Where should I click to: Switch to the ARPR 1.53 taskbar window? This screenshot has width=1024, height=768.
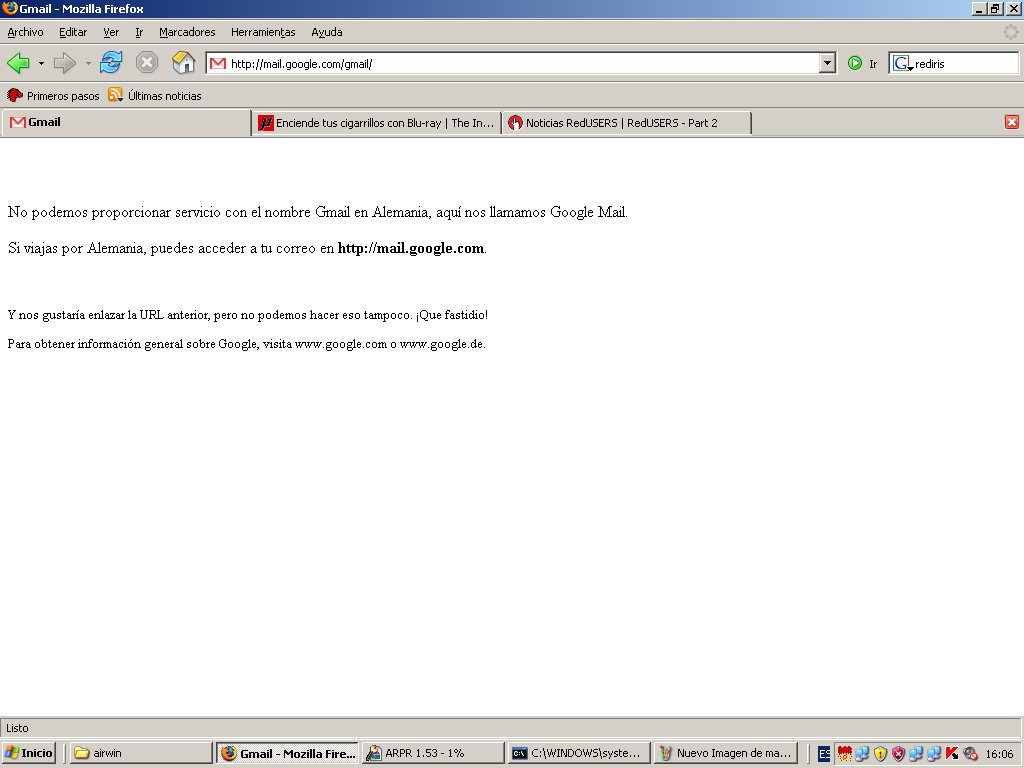434,753
